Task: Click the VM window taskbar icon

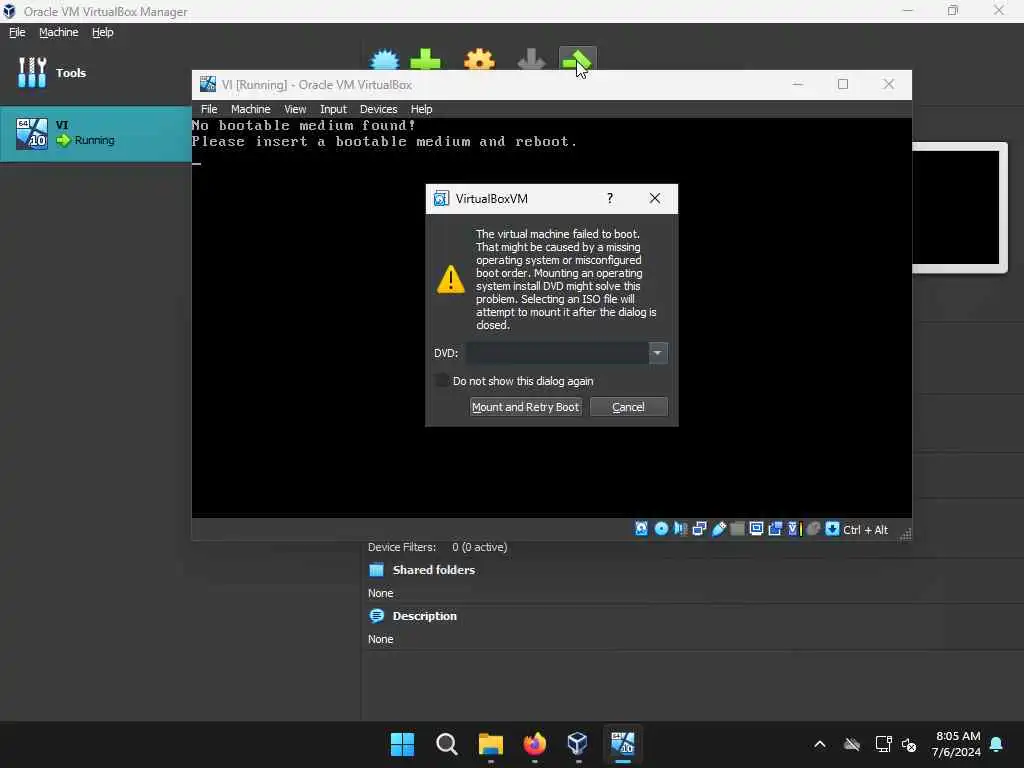Action: point(622,744)
